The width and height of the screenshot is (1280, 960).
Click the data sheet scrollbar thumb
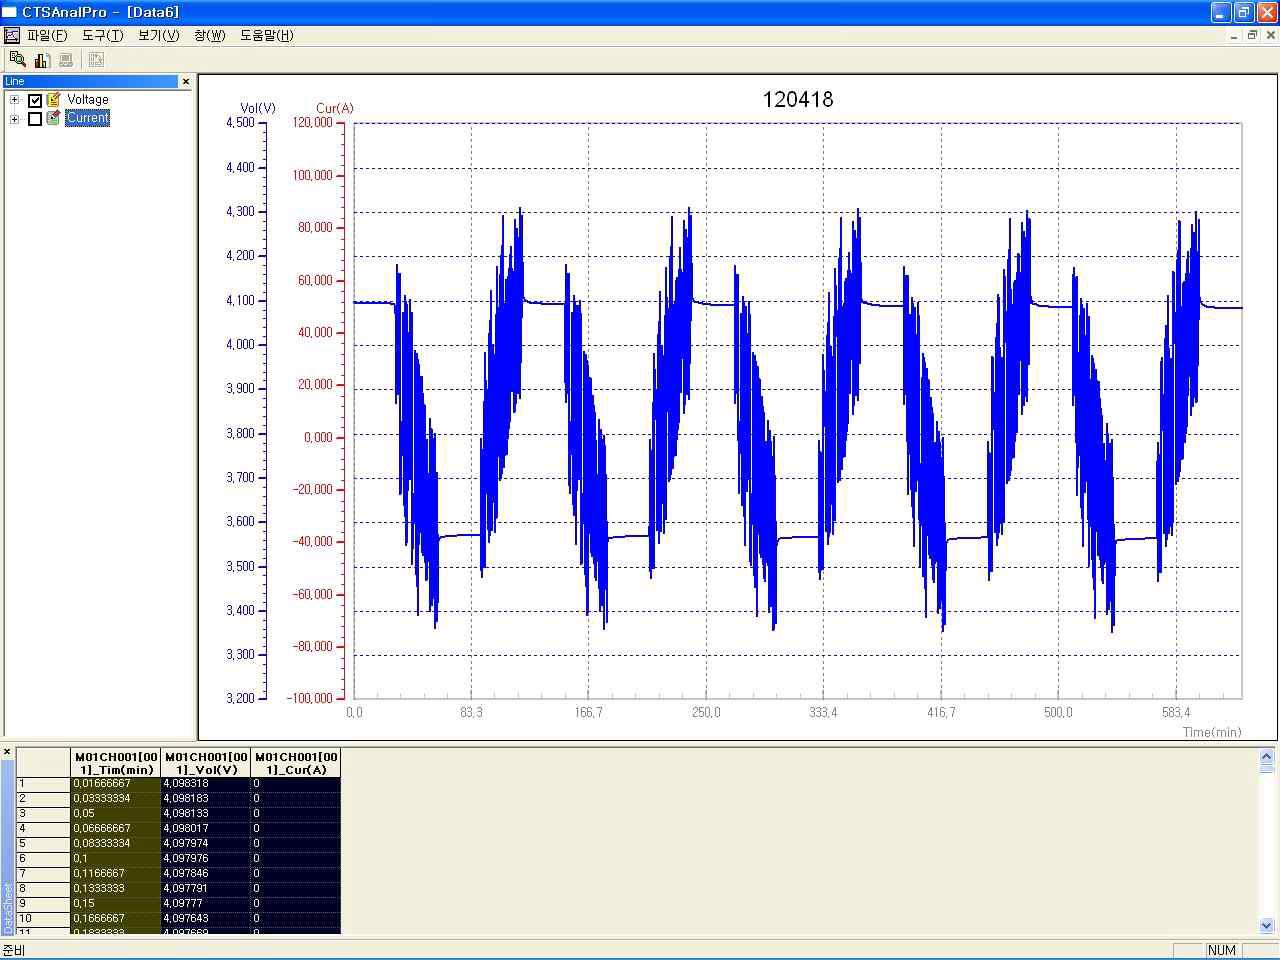pyautogui.click(x=1266, y=769)
